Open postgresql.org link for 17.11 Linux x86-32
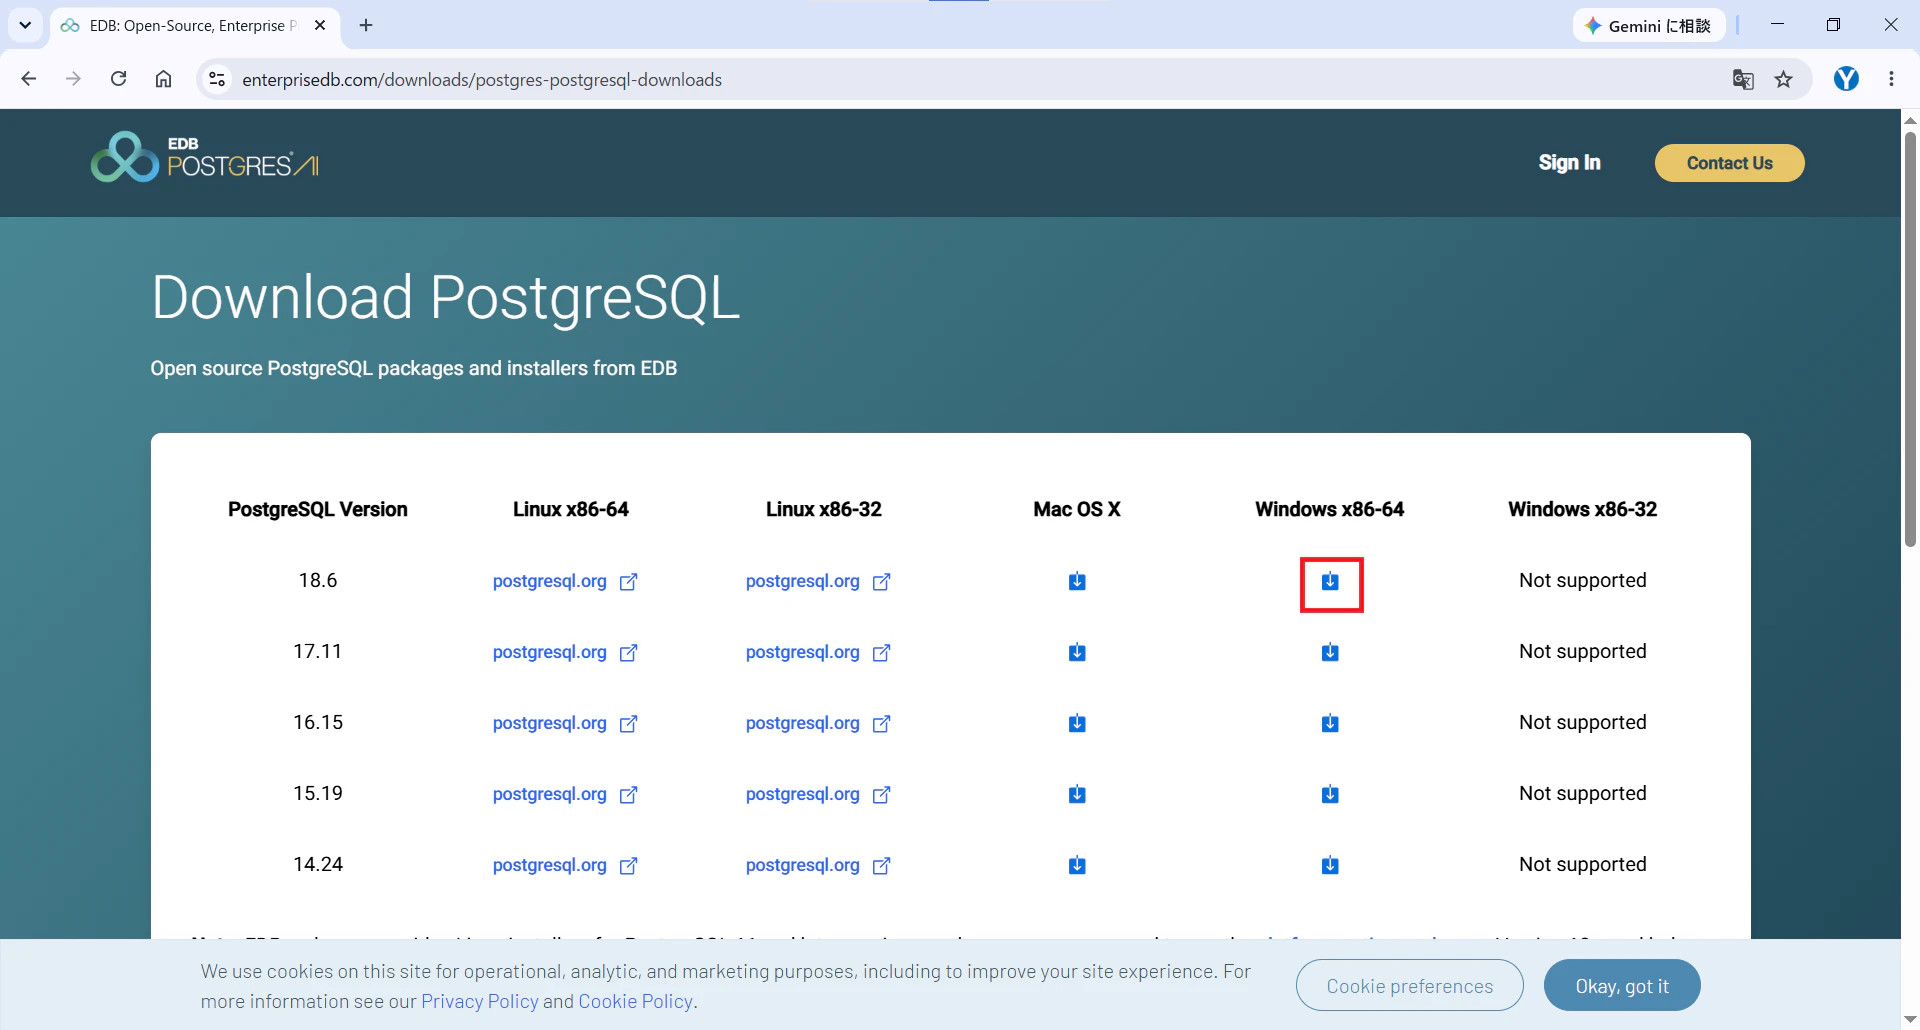Viewport: 1920px width, 1030px height. (x=818, y=652)
